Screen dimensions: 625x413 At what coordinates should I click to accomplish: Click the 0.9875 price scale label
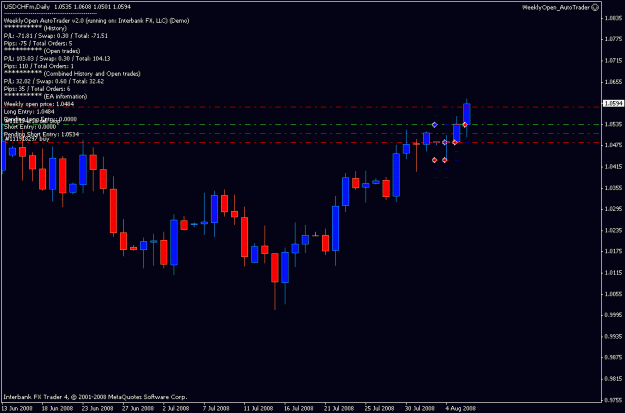coord(613,358)
